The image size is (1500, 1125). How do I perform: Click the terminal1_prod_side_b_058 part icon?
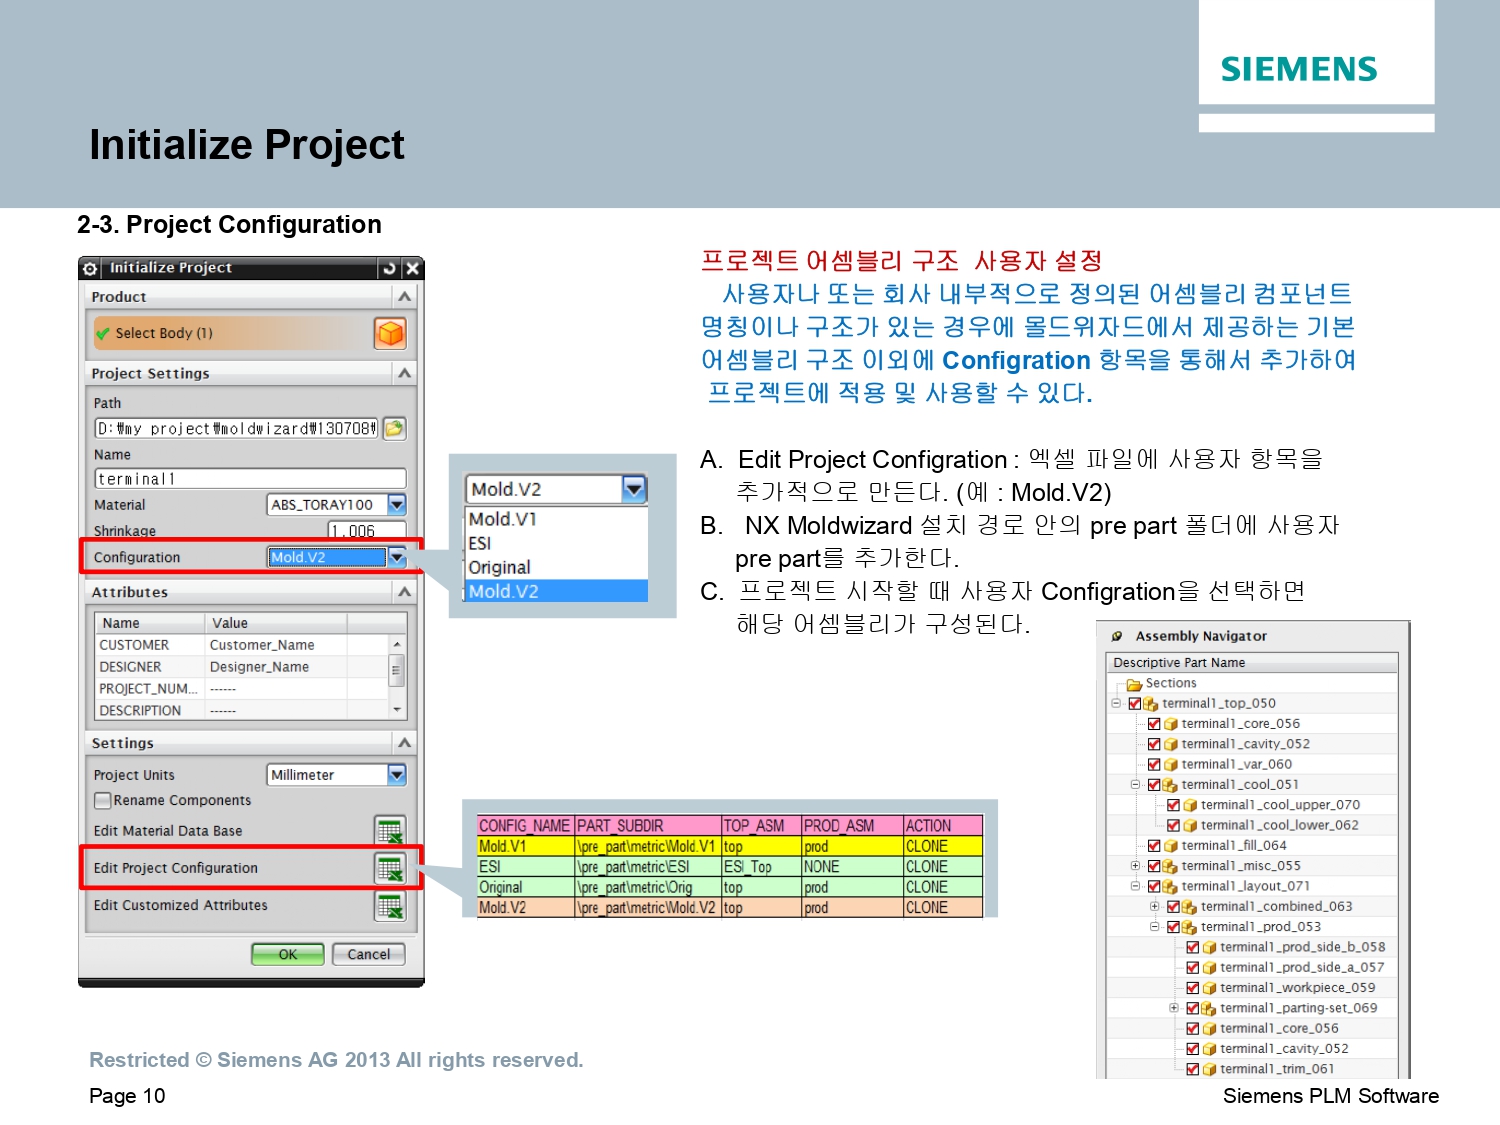coord(1209,947)
